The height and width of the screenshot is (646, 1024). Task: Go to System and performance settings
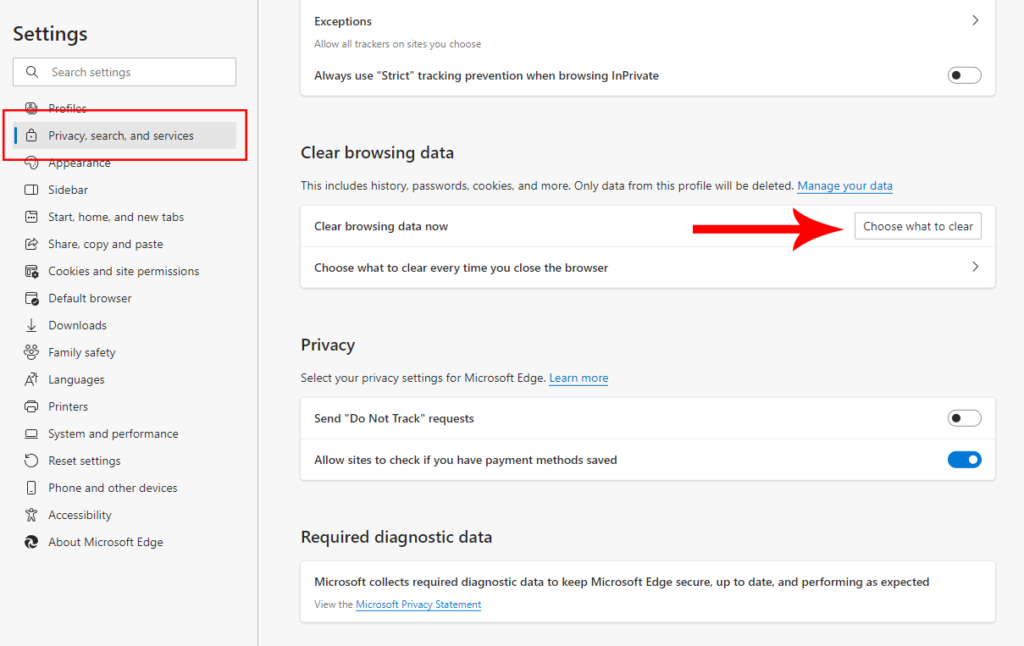coord(113,434)
